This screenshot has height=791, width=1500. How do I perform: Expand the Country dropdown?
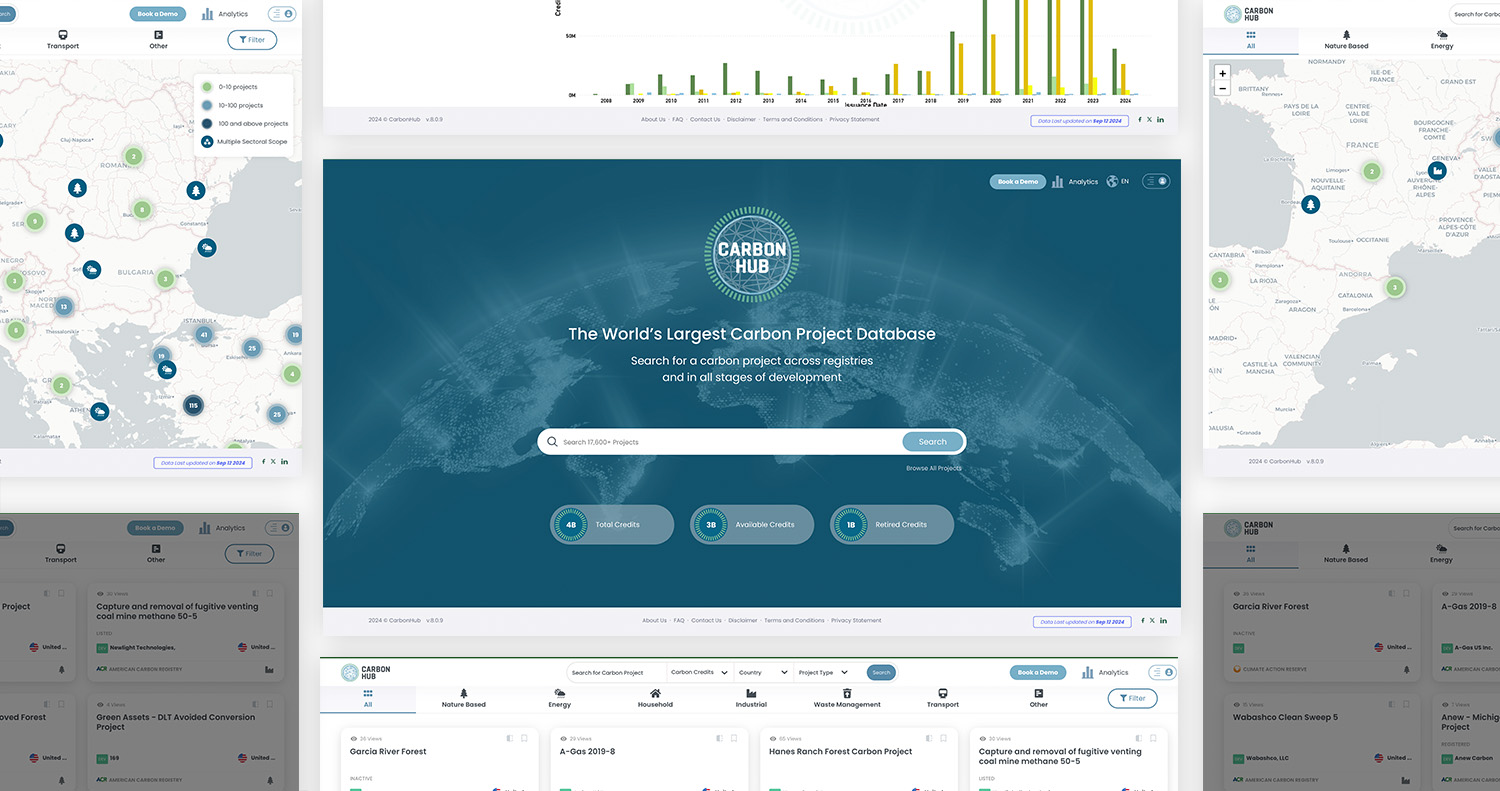point(763,673)
